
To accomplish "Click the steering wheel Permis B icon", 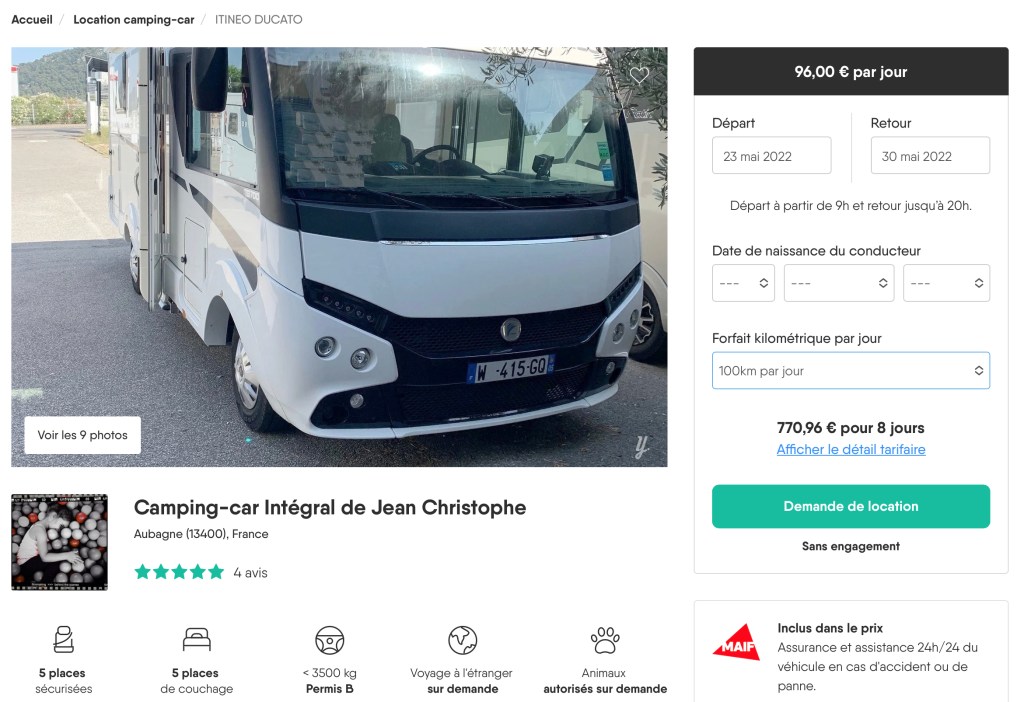I will tap(329, 639).
